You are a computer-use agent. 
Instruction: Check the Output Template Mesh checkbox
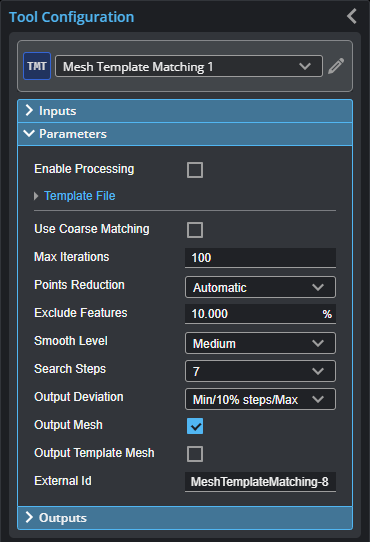(x=195, y=454)
